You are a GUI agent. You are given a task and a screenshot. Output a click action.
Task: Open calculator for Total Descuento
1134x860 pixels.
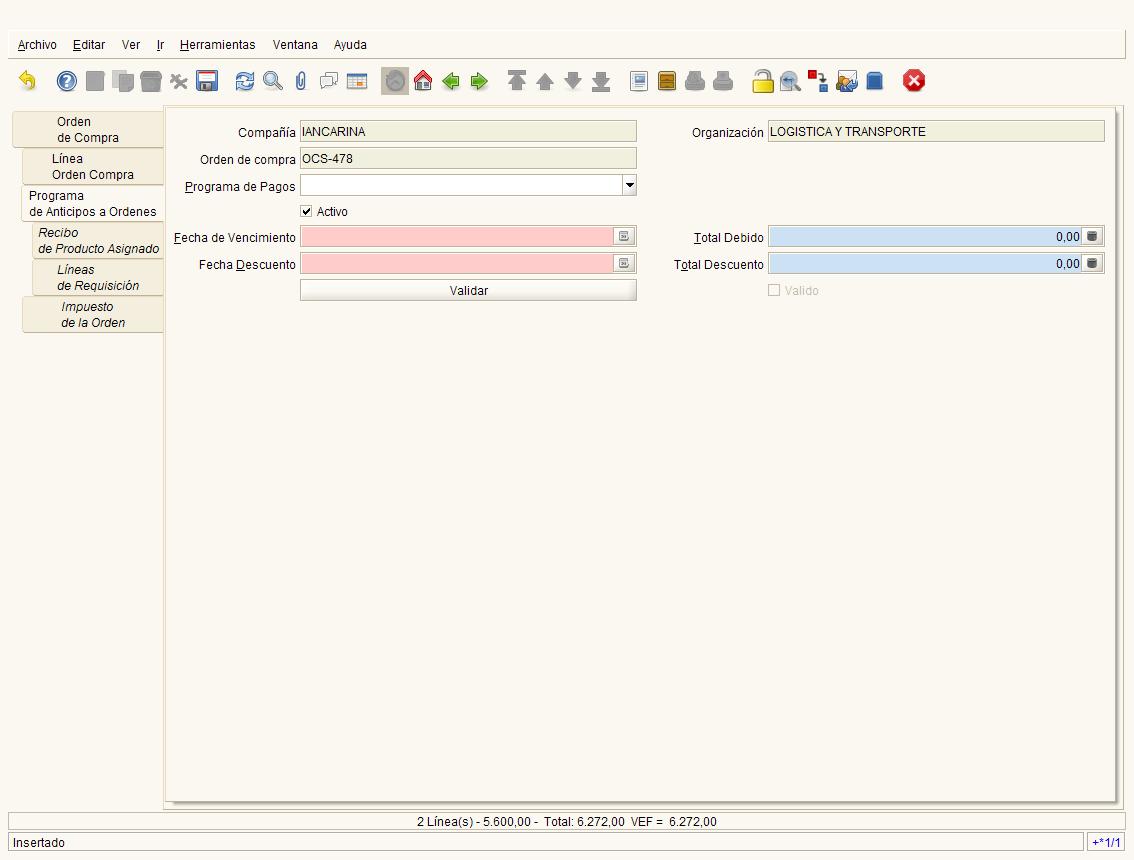click(1092, 263)
